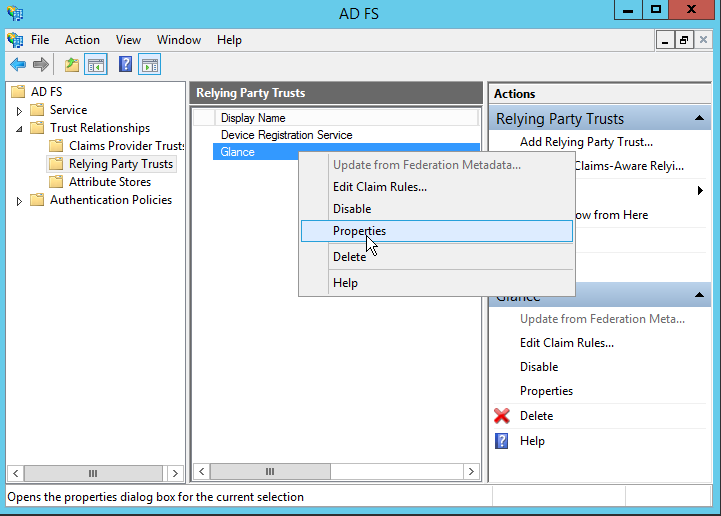Click the Up One Level folder icon
The height and width of the screenshot is (516, 721).
(x=72, y=65)
